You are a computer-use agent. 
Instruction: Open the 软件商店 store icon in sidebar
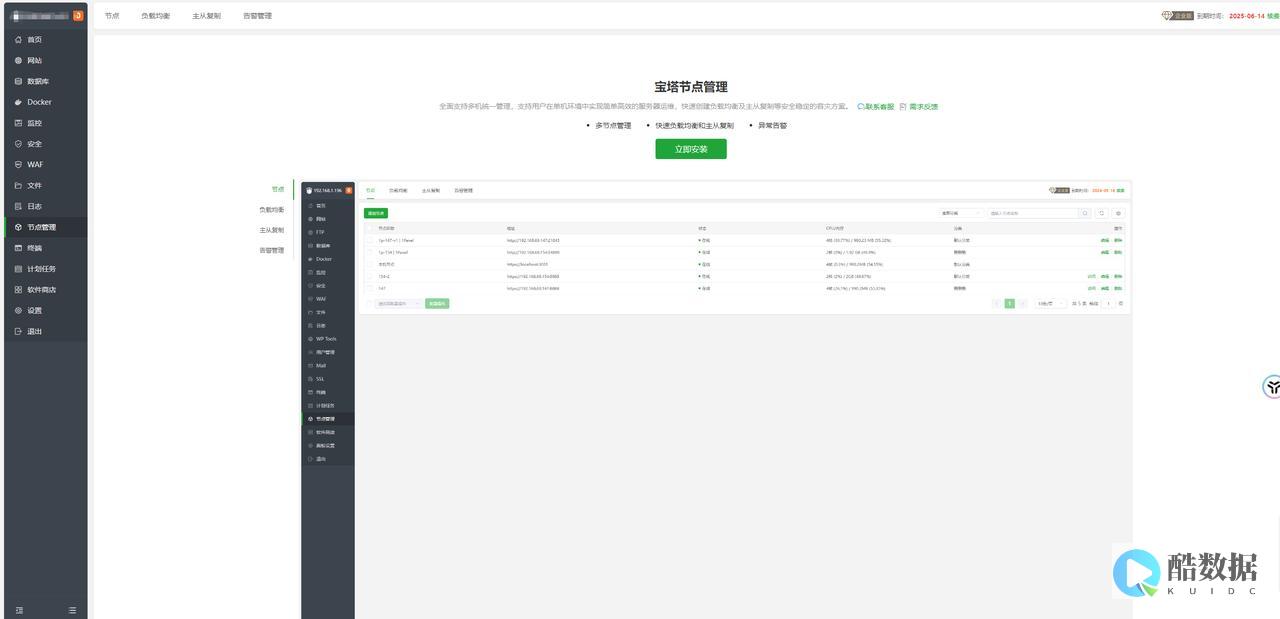[x=18, y=290]
